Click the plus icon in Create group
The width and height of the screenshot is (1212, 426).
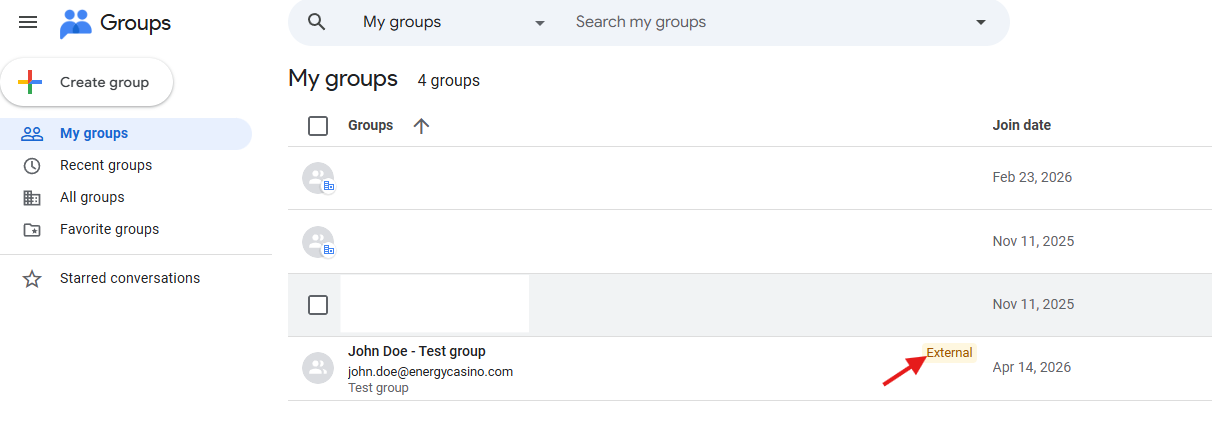pos(30,82)
